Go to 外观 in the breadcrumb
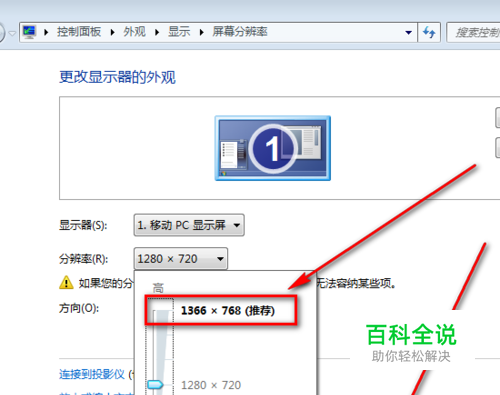This screenshot has width=500, height=395. pyautogui.click(x=134, y=32)
